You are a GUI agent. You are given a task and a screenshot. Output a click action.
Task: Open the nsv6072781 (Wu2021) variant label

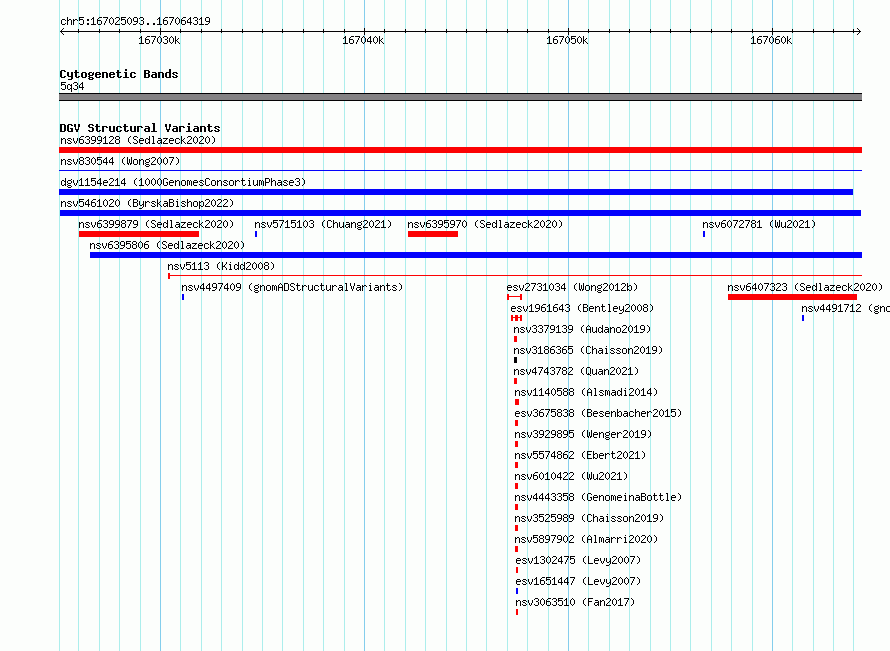[759, 224]
